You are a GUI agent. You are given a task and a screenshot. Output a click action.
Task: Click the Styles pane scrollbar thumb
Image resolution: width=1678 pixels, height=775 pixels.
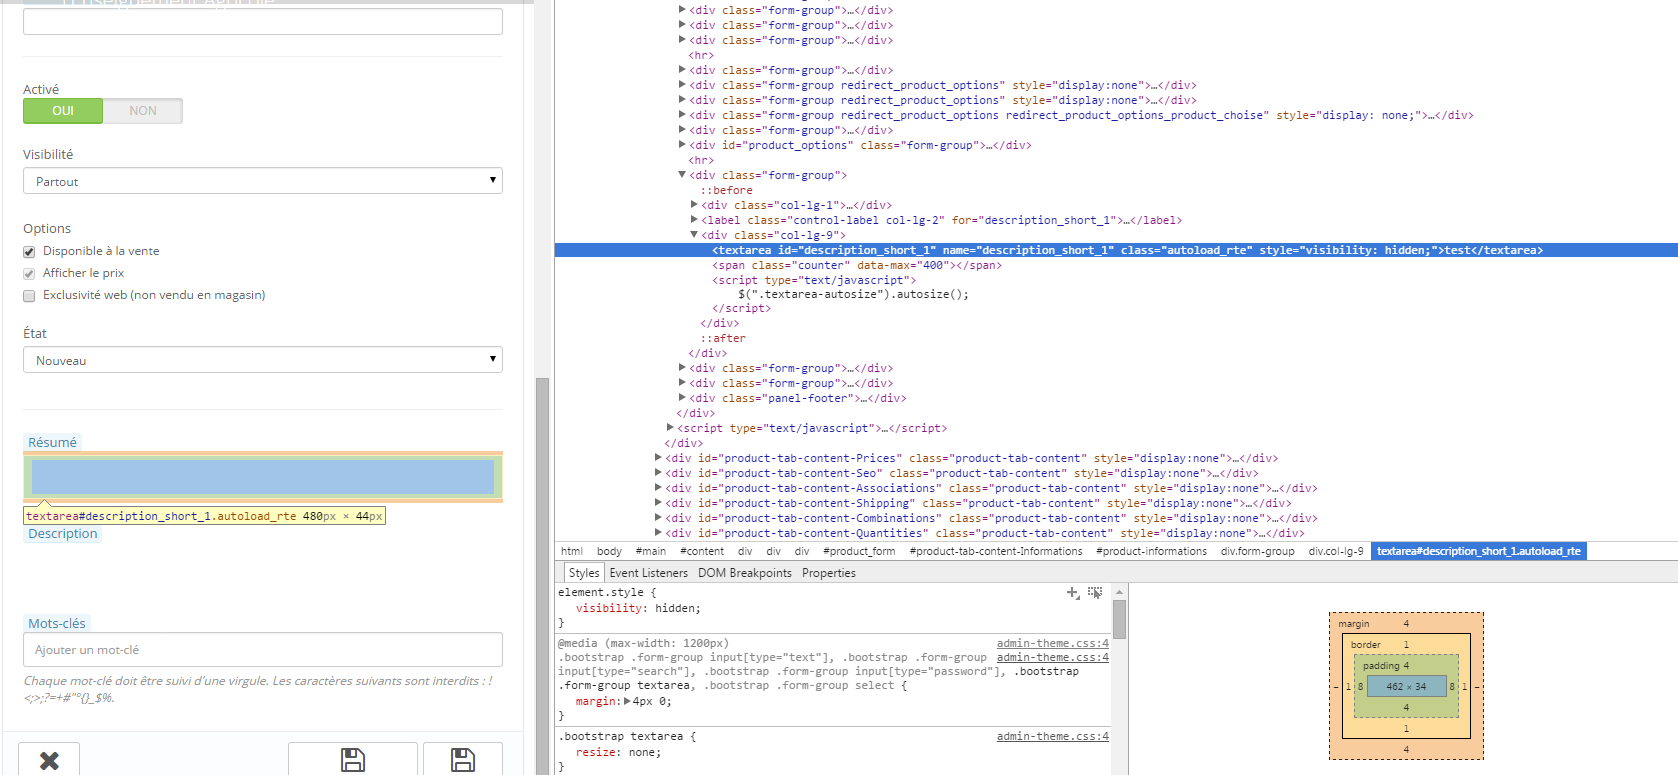[1120, 619]
